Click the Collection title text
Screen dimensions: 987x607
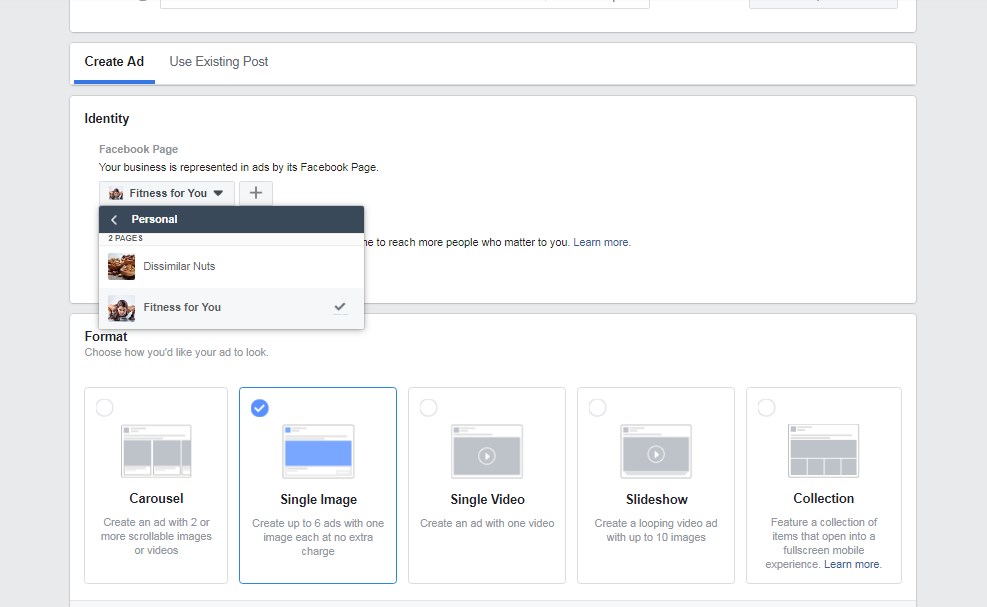point(823,499)
